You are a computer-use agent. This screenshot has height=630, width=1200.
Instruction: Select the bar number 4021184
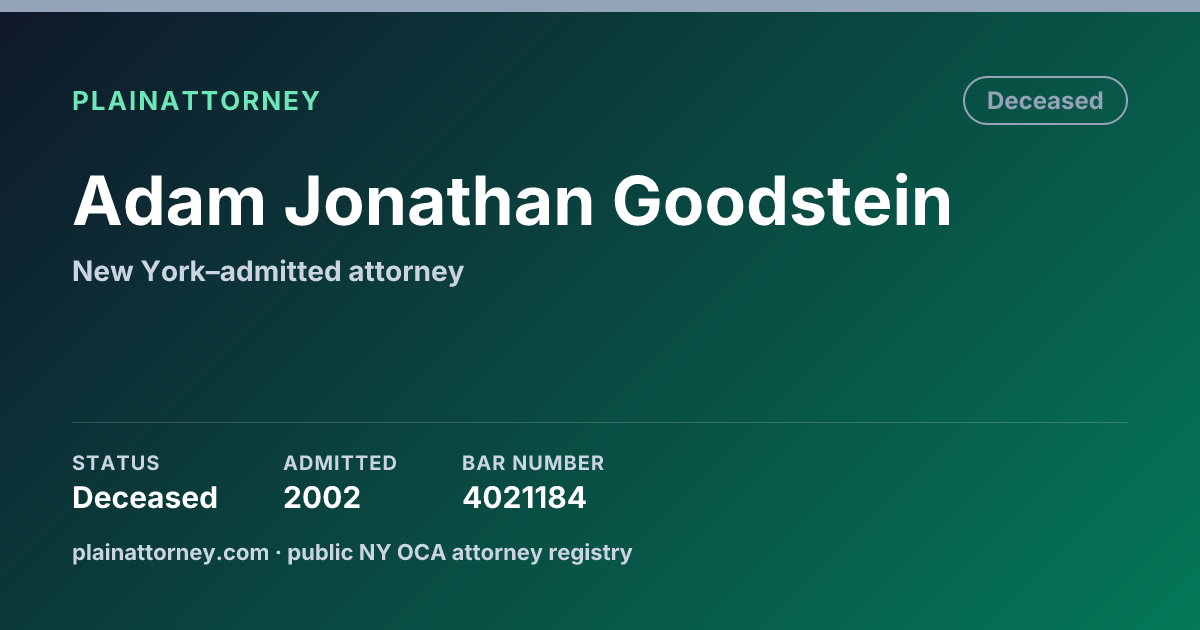[524, 497]
